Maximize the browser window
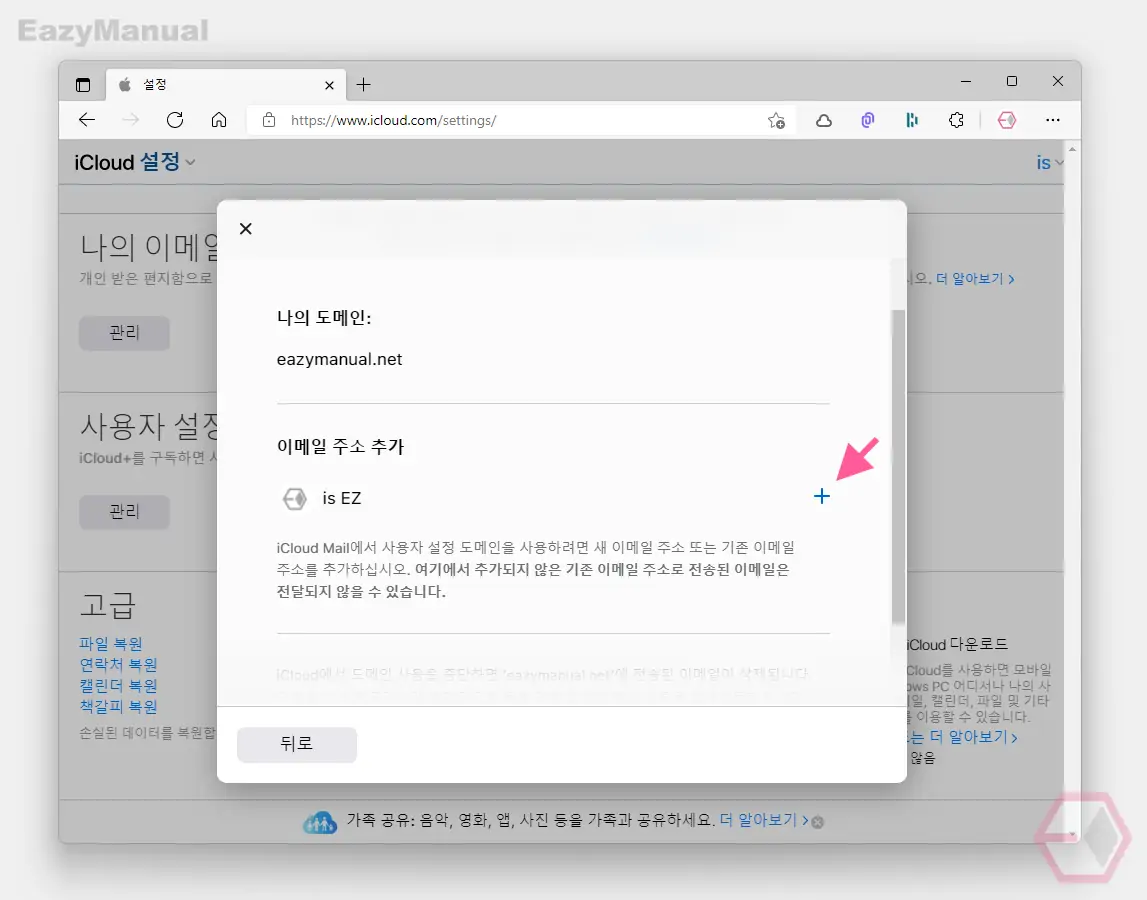This screenshot has width=1147, height=900. [1012, 81]
